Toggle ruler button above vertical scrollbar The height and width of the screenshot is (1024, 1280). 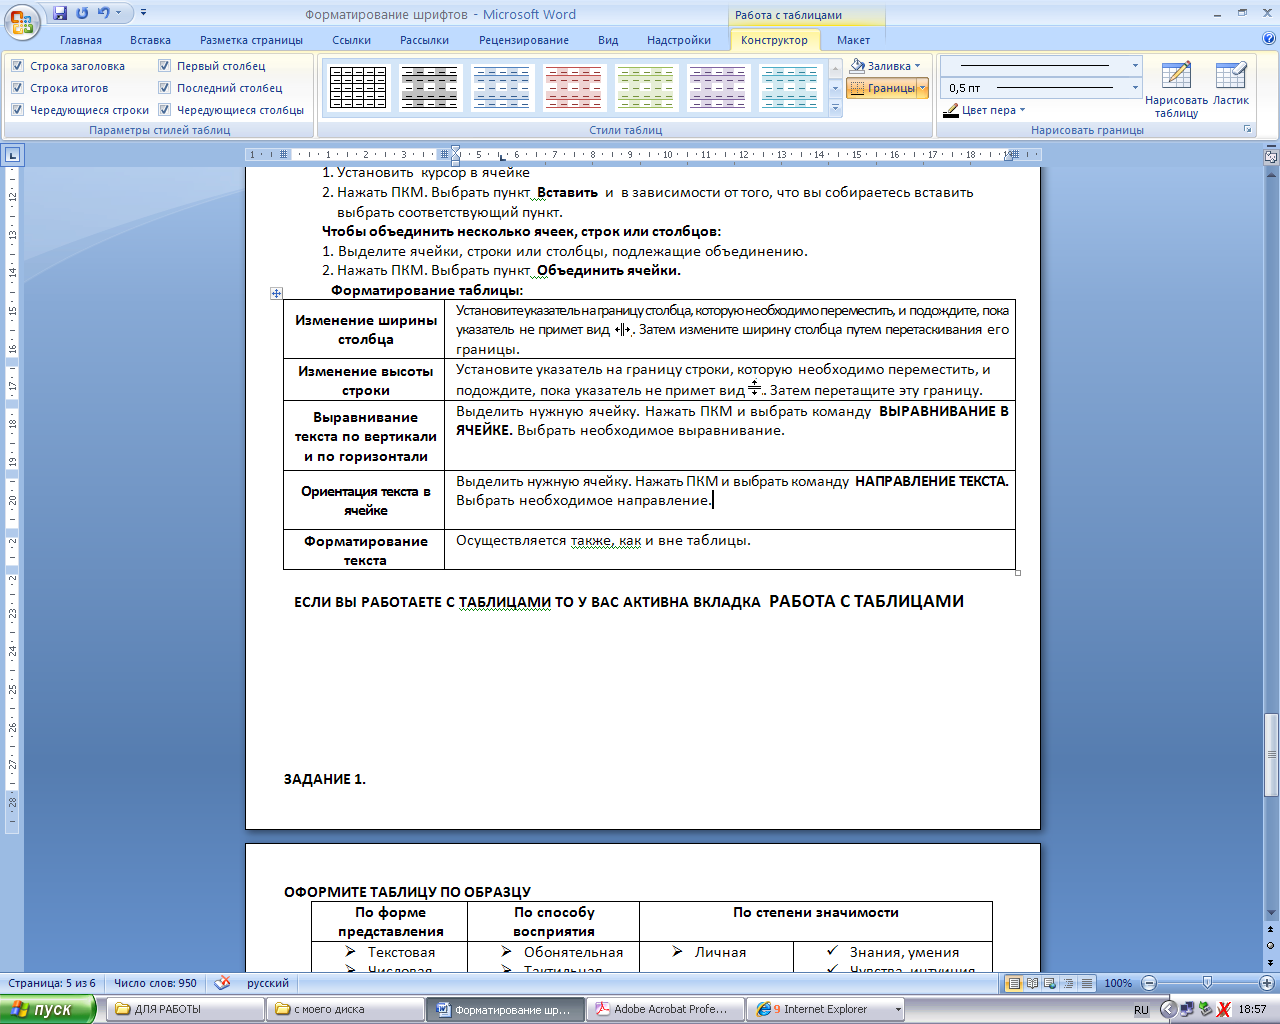(1271, 157)
